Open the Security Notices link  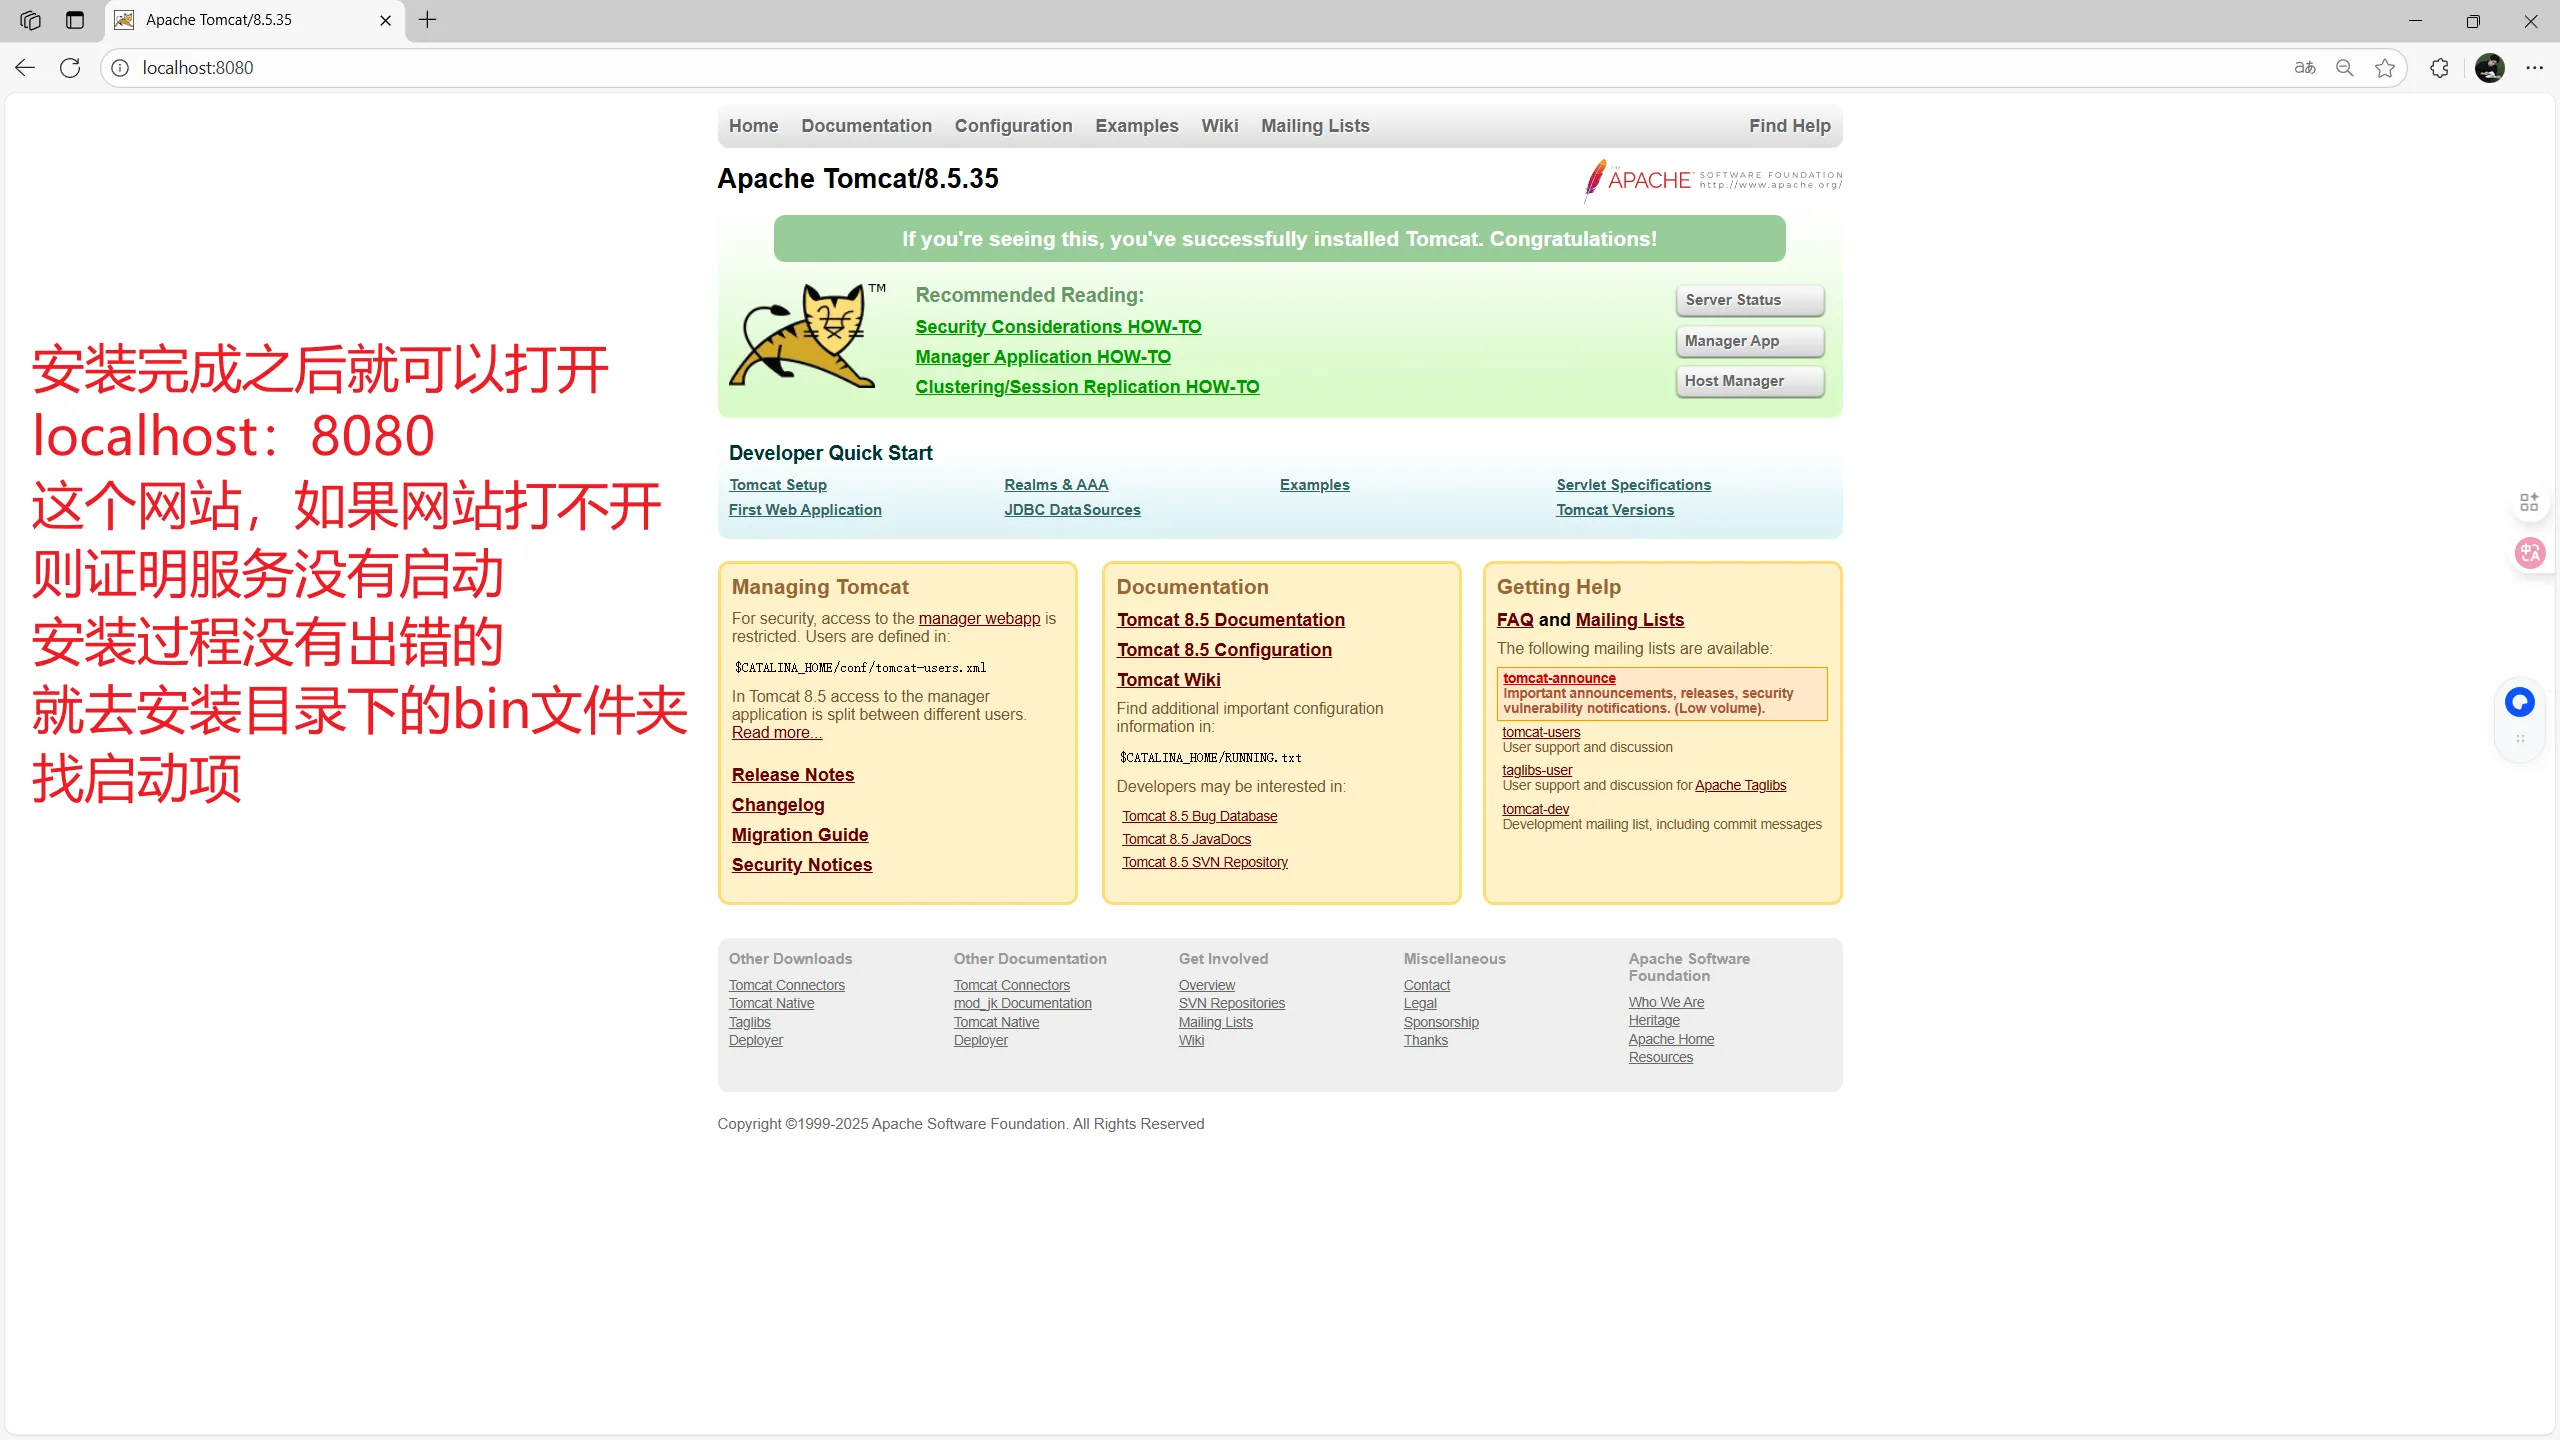click(x=802, y=865)
